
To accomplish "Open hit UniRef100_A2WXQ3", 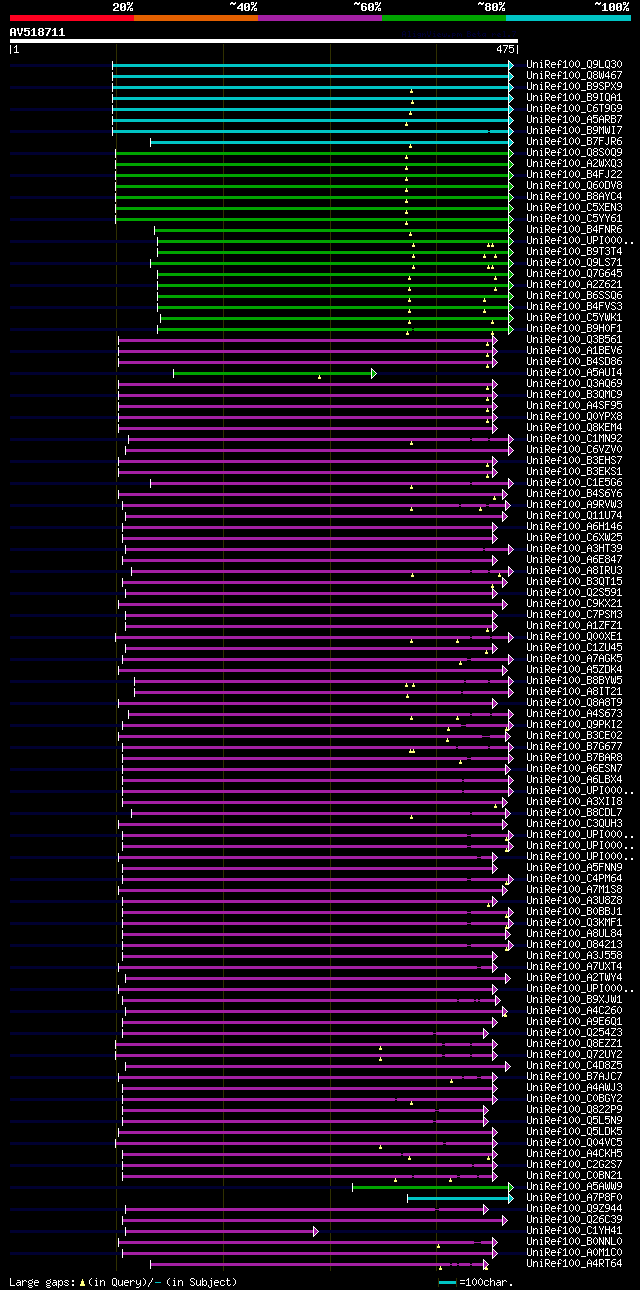I will pos(574,164).
